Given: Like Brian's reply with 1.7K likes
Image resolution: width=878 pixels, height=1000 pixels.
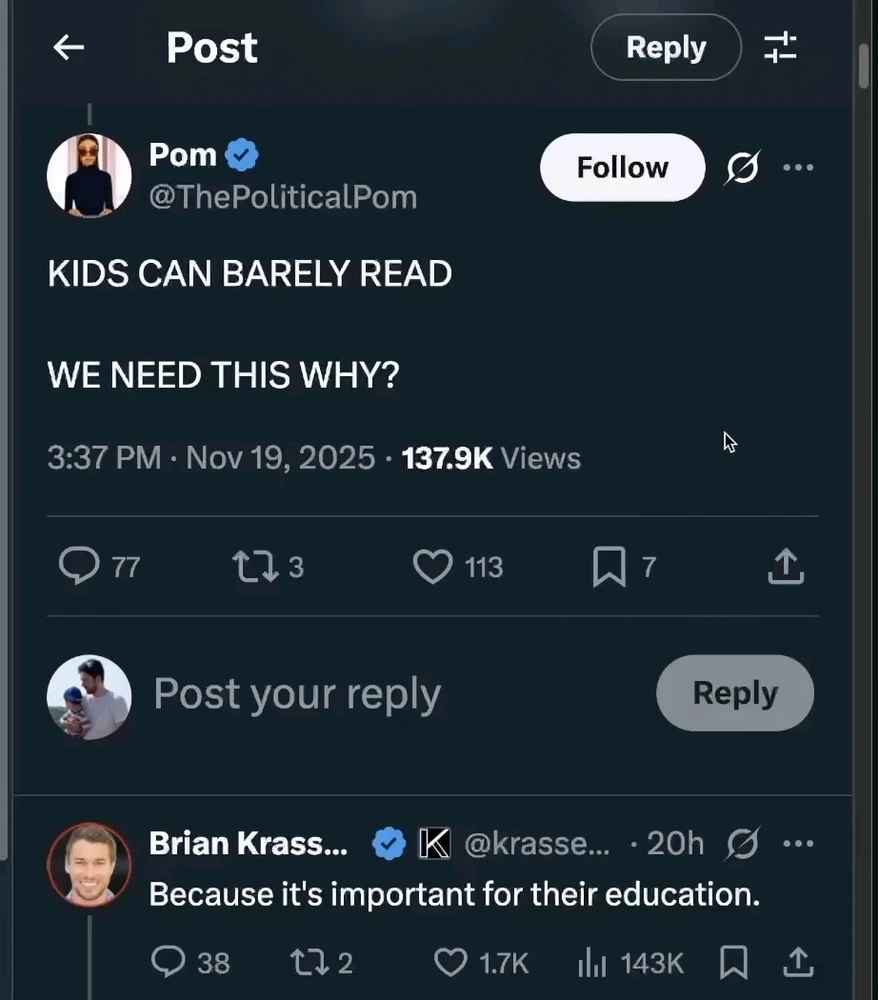Looking at the screenshot, I should (x=451, y=963).
